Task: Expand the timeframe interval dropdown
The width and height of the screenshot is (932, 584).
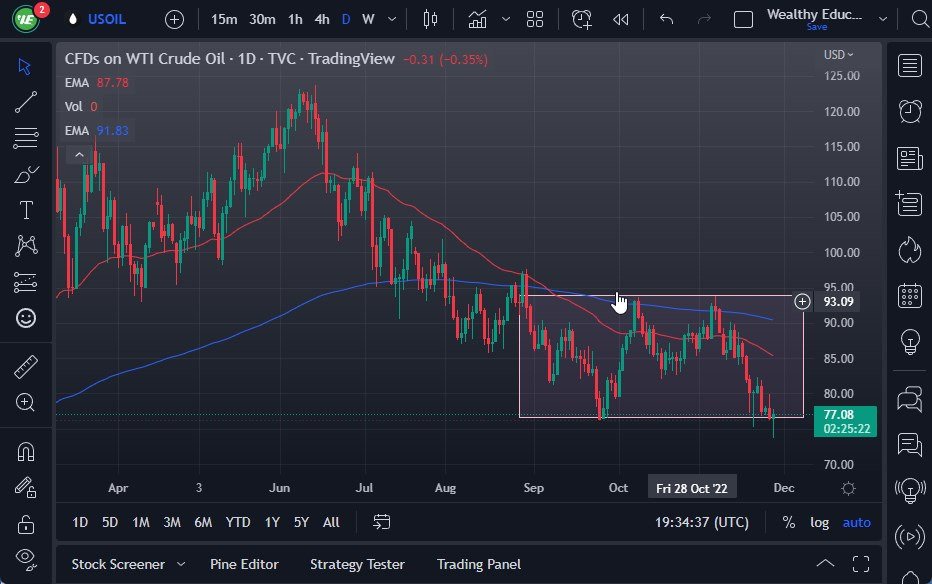Action: [x=393, y=19]
